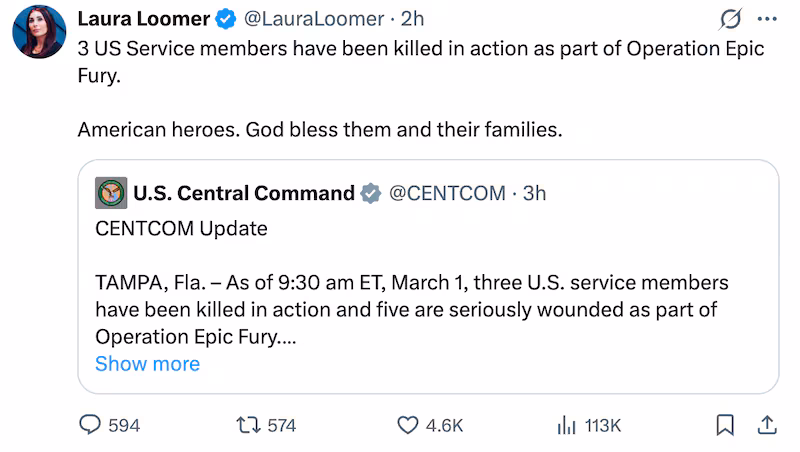Click the U.S. Central Command name
Image resolution: width=800 pixels, height=452 pixels.
pos(244,193)
